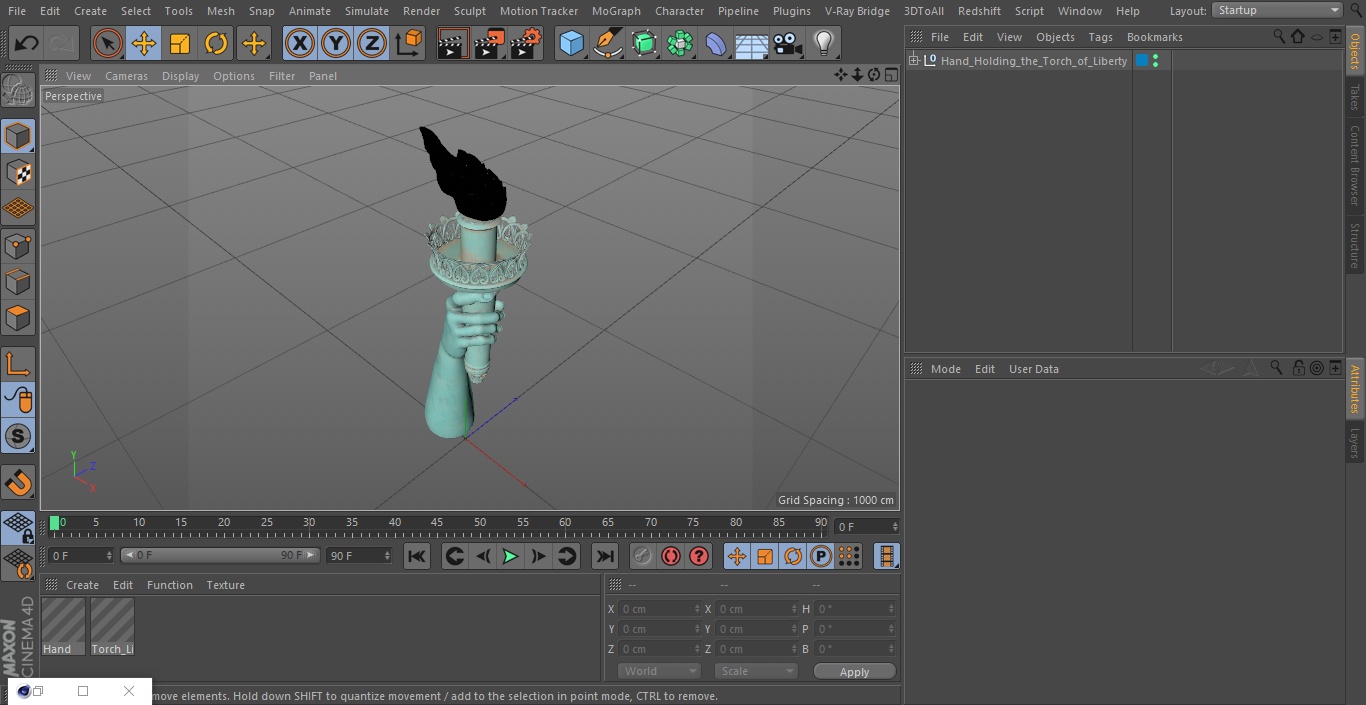Activate the Rotate tool

[x=216, y=43]
